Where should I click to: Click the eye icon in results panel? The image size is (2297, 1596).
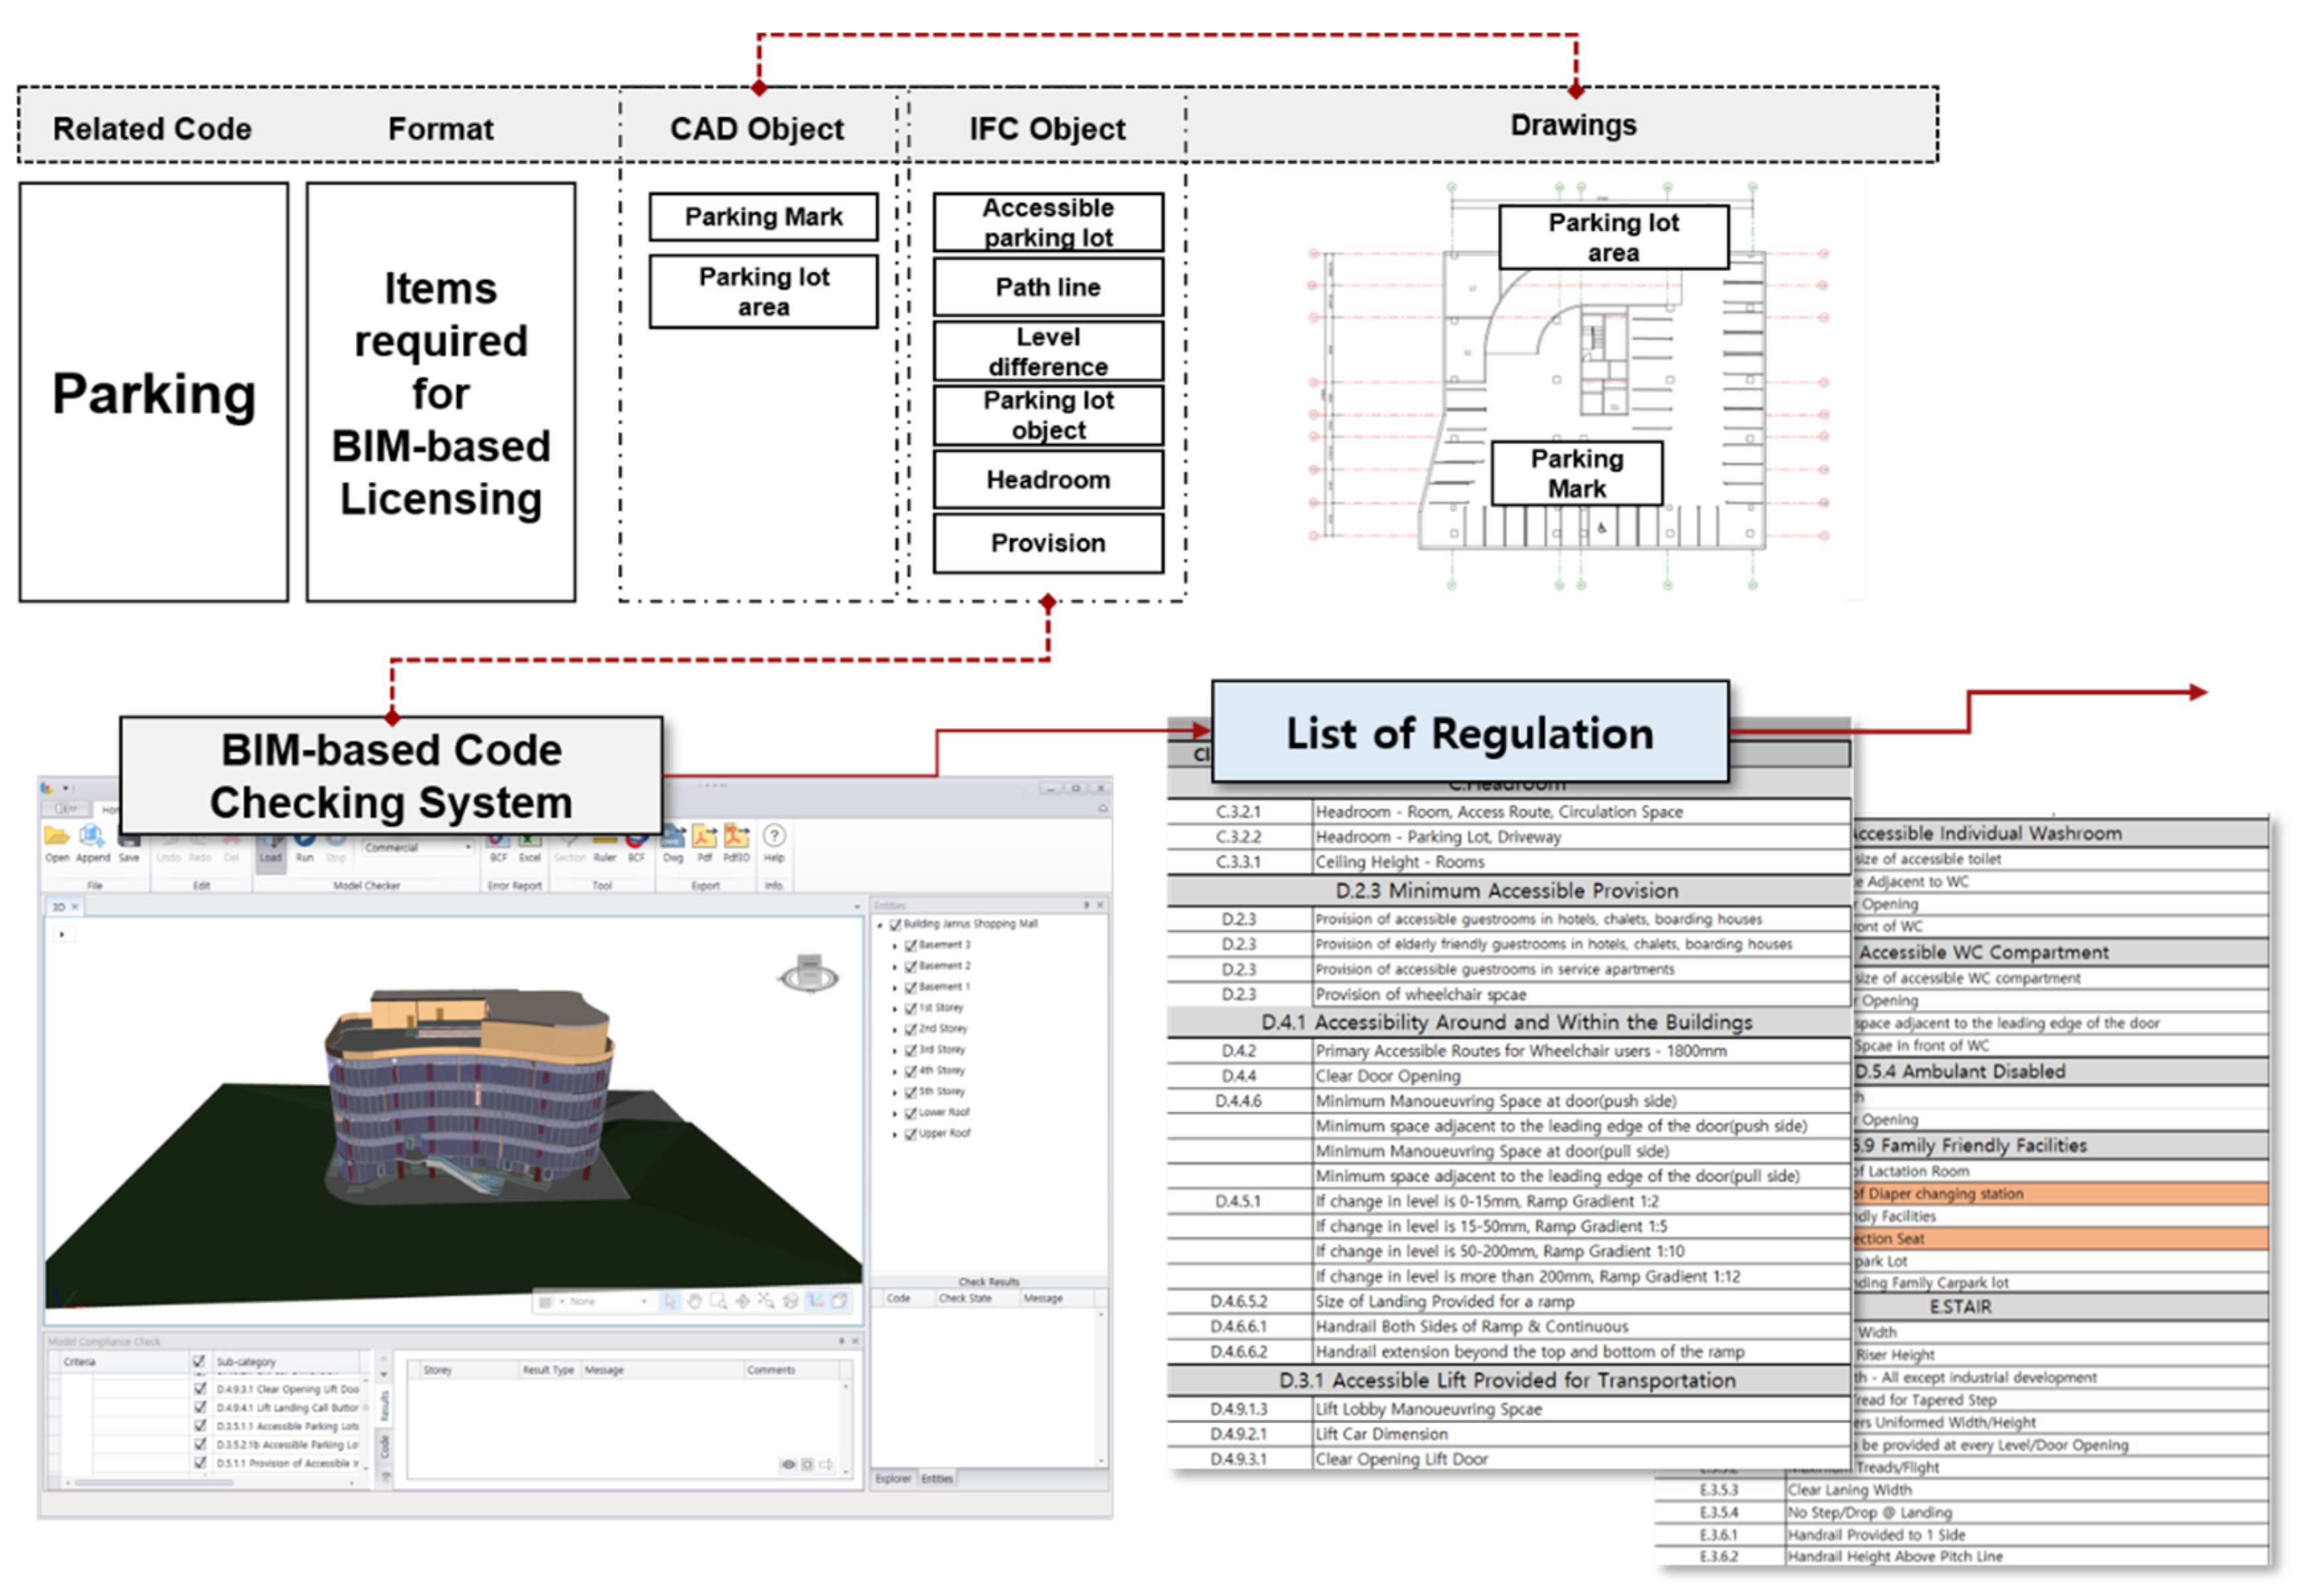788,1465
